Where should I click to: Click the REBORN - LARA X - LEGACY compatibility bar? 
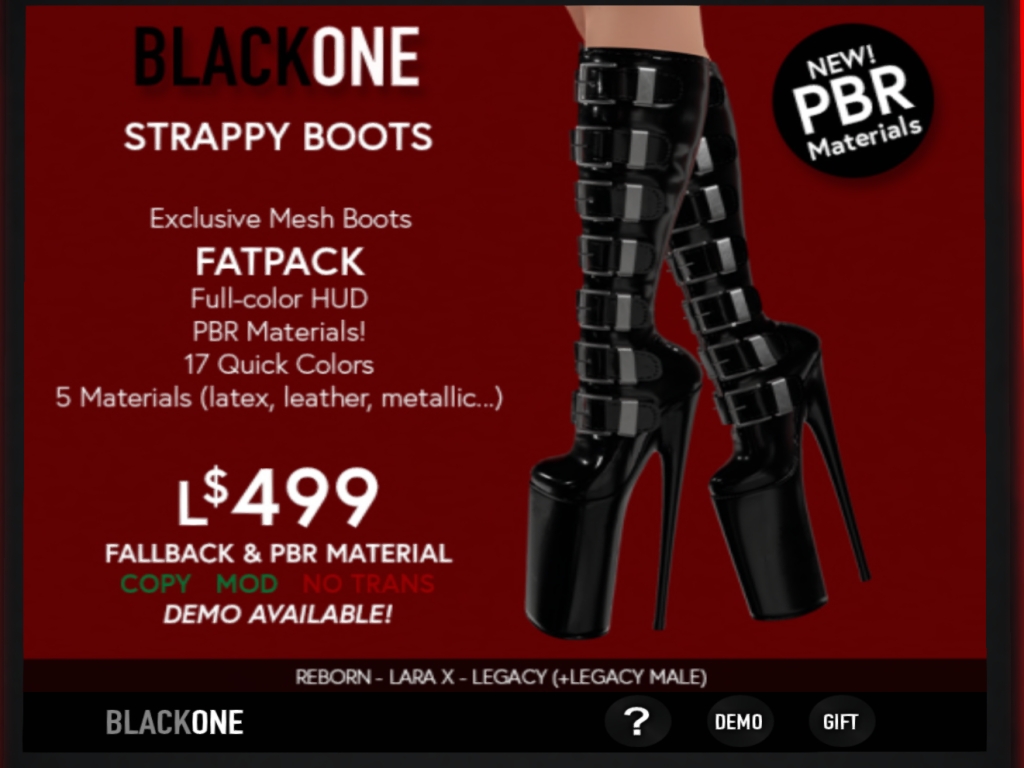(x=504, y=677)
